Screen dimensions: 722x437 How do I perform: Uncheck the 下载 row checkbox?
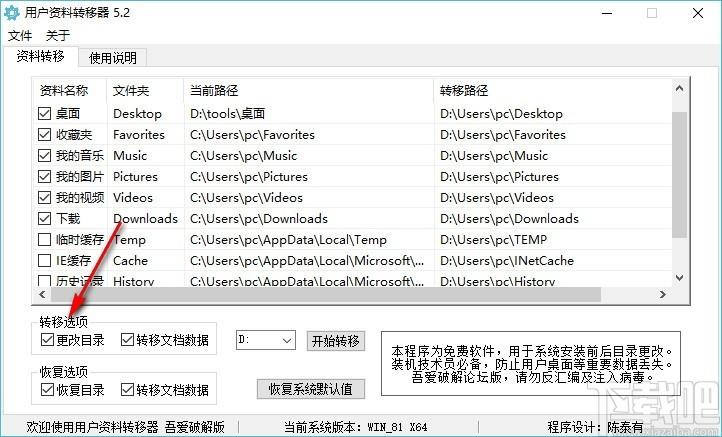click(x=44, y=218)
